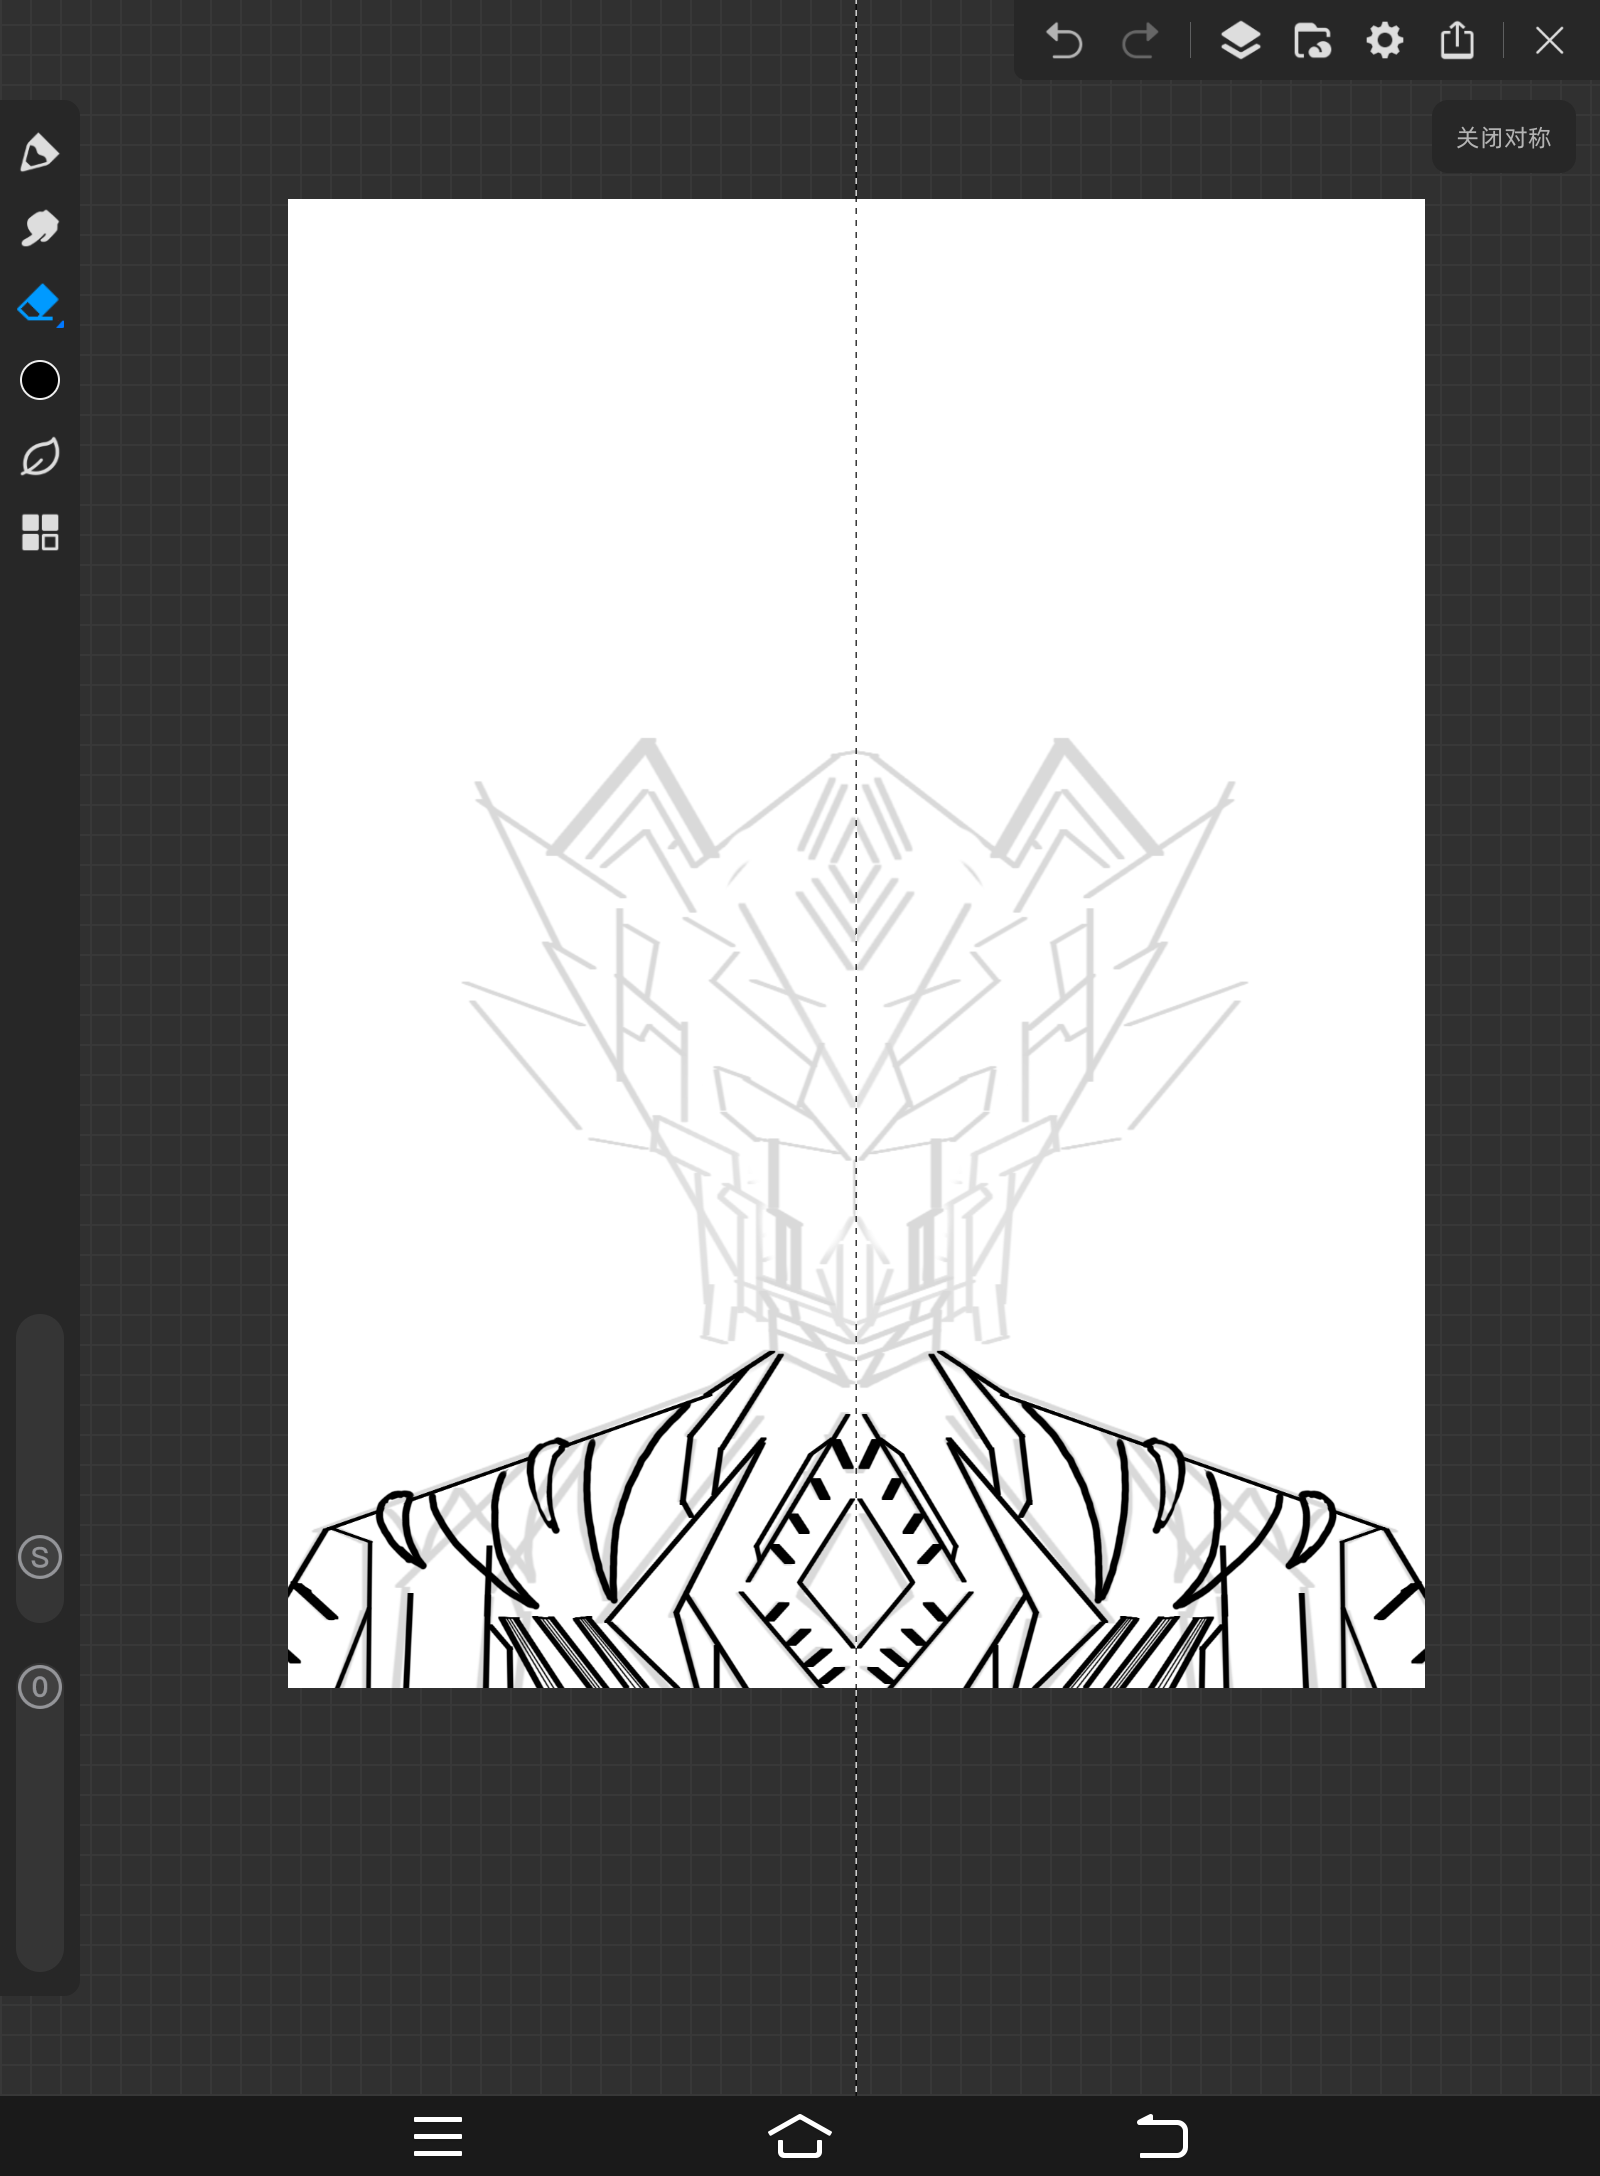Undo the last stroke
The width and height of the screenshot is (1600, 2176).
coord(1064,41)
